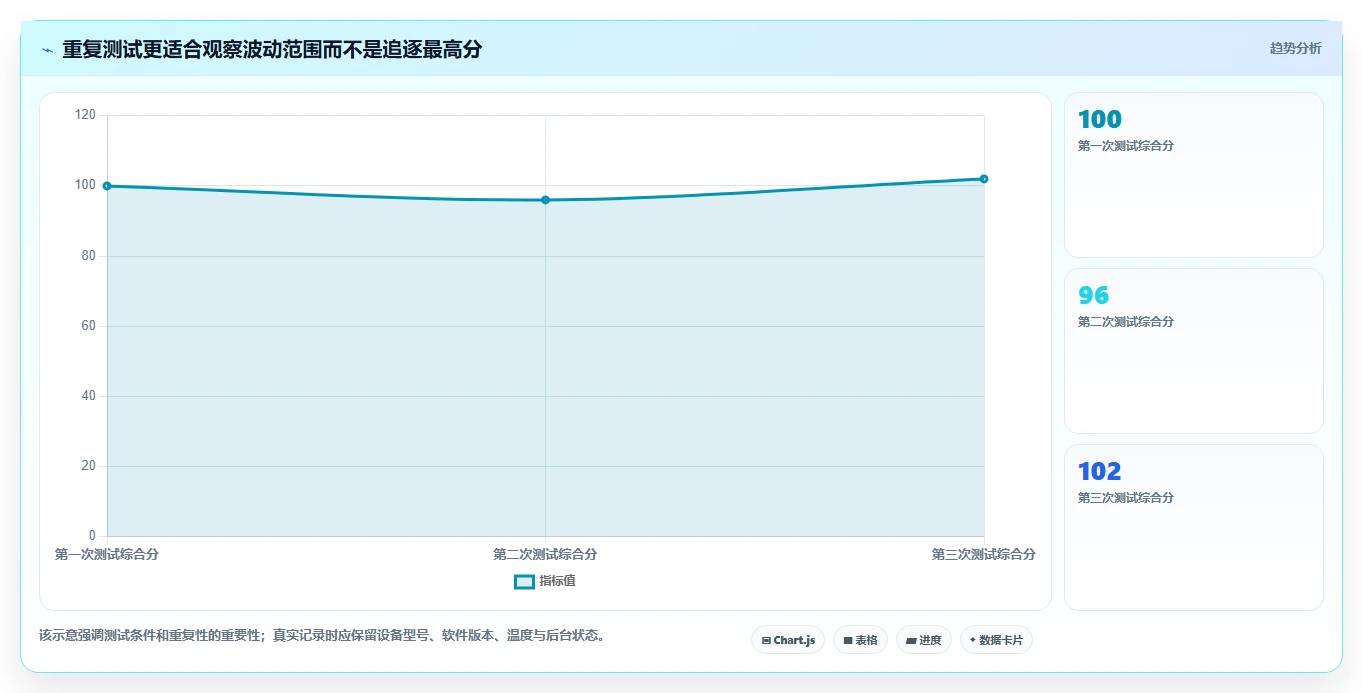Click y-axis tick label 20

click(89, 466)
